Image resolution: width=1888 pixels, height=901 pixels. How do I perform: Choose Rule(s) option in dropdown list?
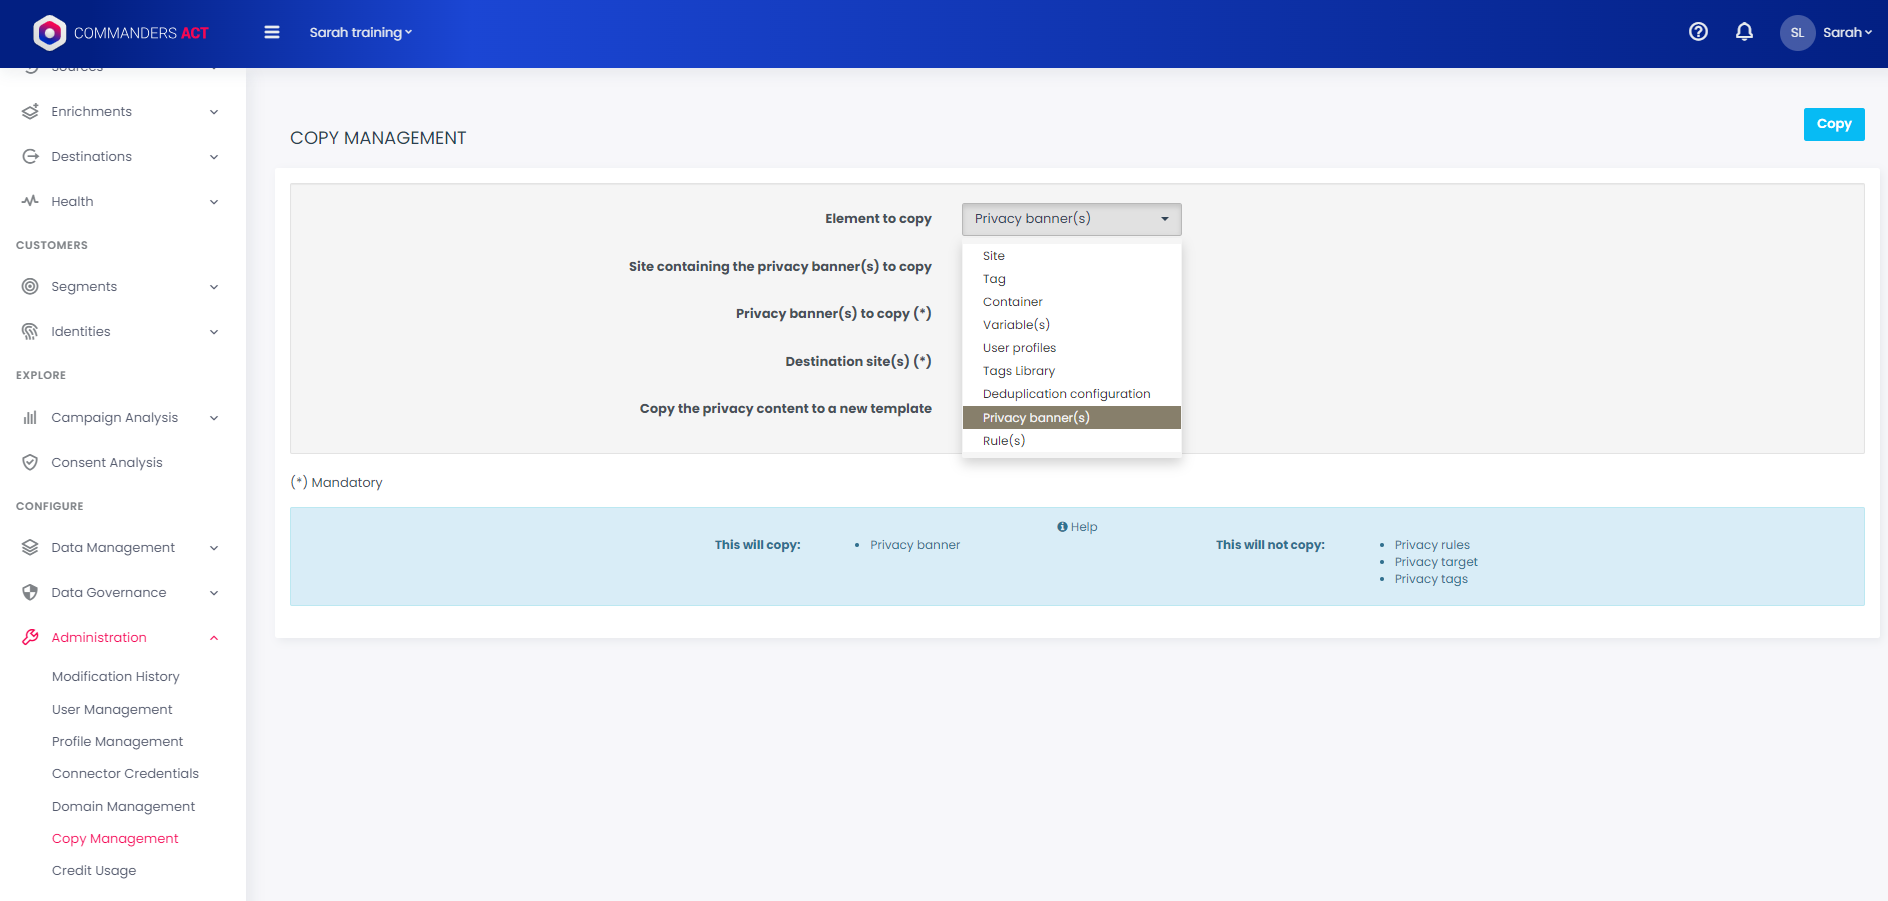[x=1004, y=441]
